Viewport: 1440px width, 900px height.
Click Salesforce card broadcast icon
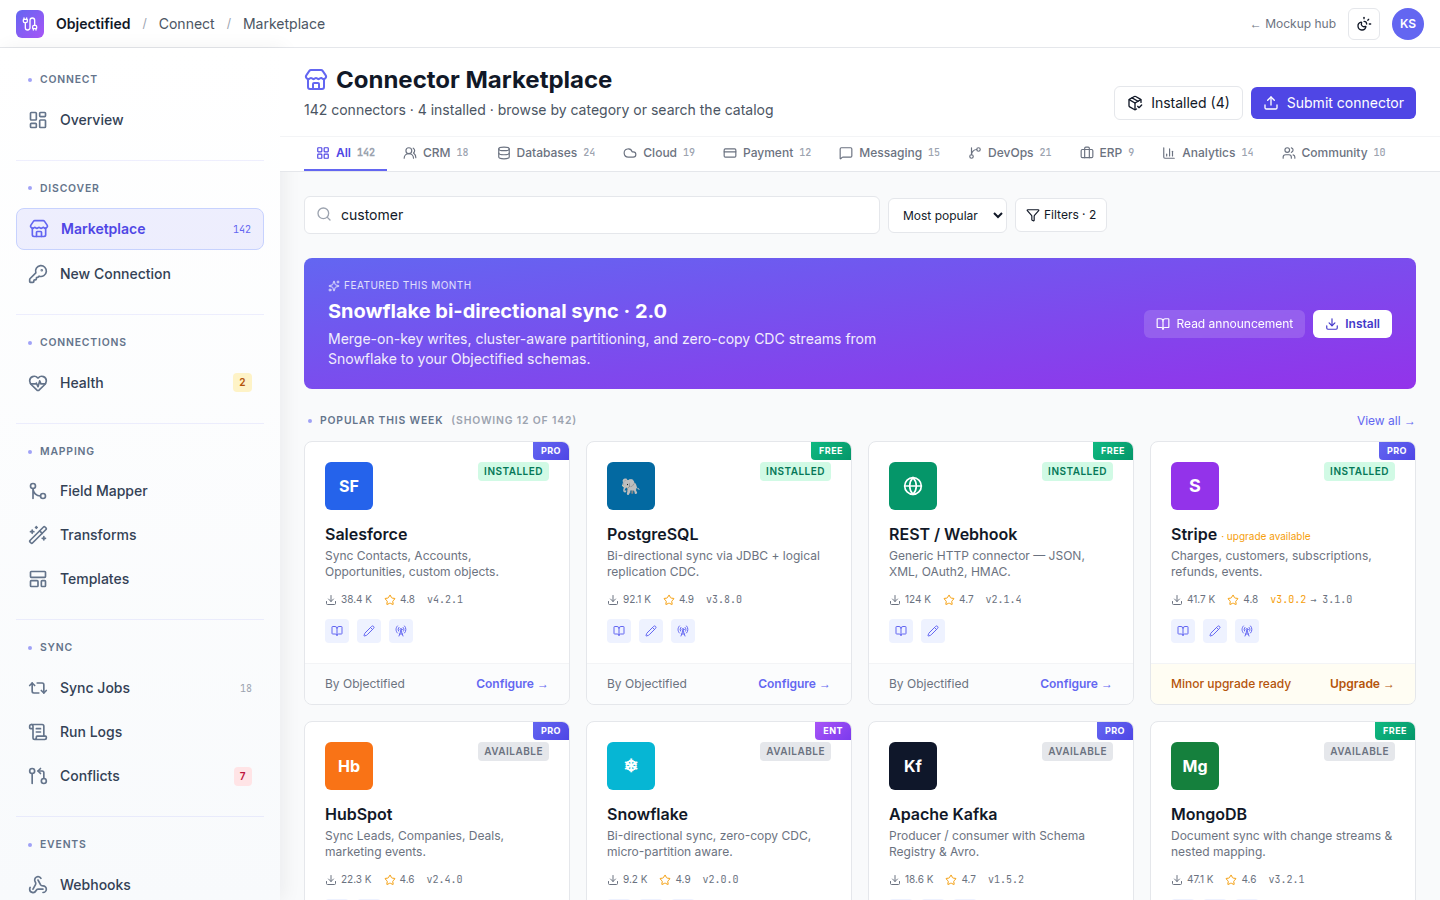(x=401, y=631)
